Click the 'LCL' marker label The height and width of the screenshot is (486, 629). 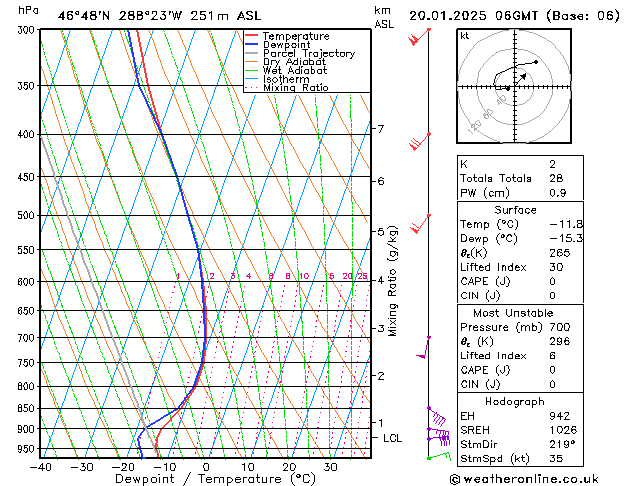pyautogui.click(x=392, y=438)
